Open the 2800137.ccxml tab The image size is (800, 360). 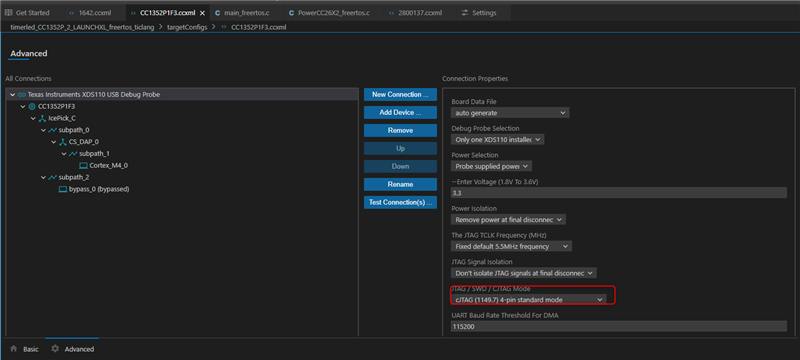(x=416, y=13)
